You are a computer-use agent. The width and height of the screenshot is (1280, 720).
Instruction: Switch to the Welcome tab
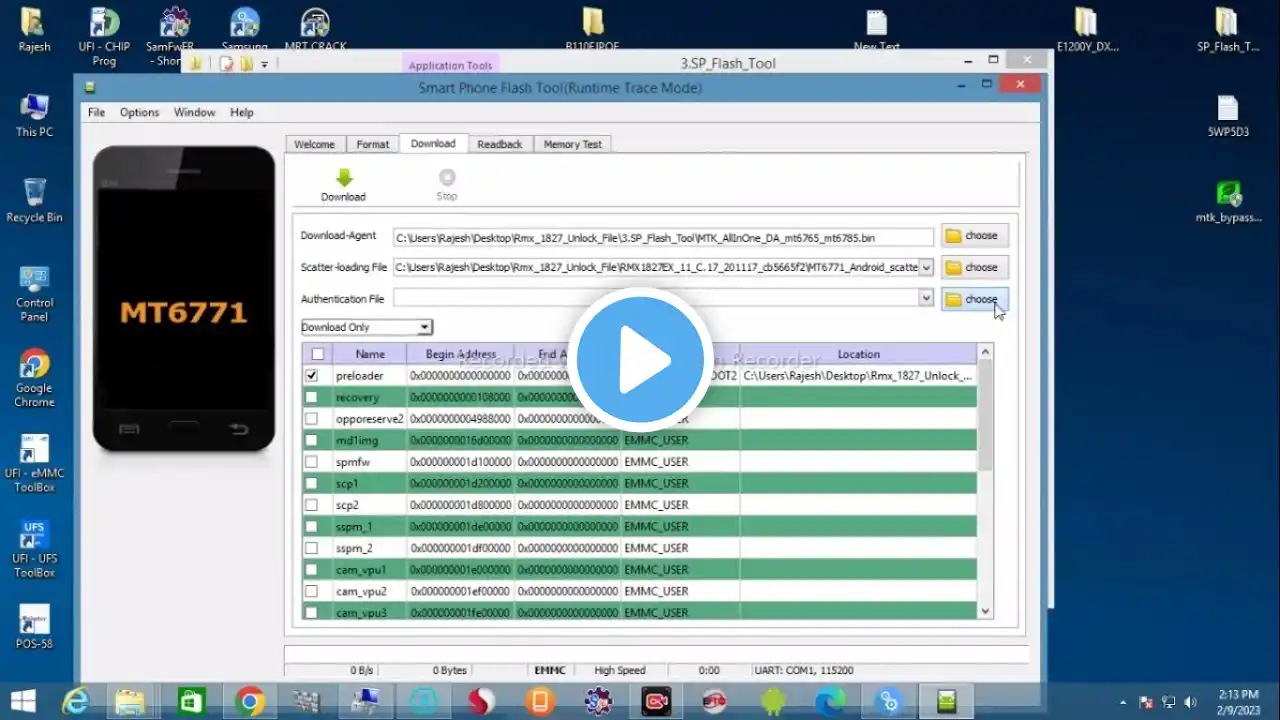point(314,144)
